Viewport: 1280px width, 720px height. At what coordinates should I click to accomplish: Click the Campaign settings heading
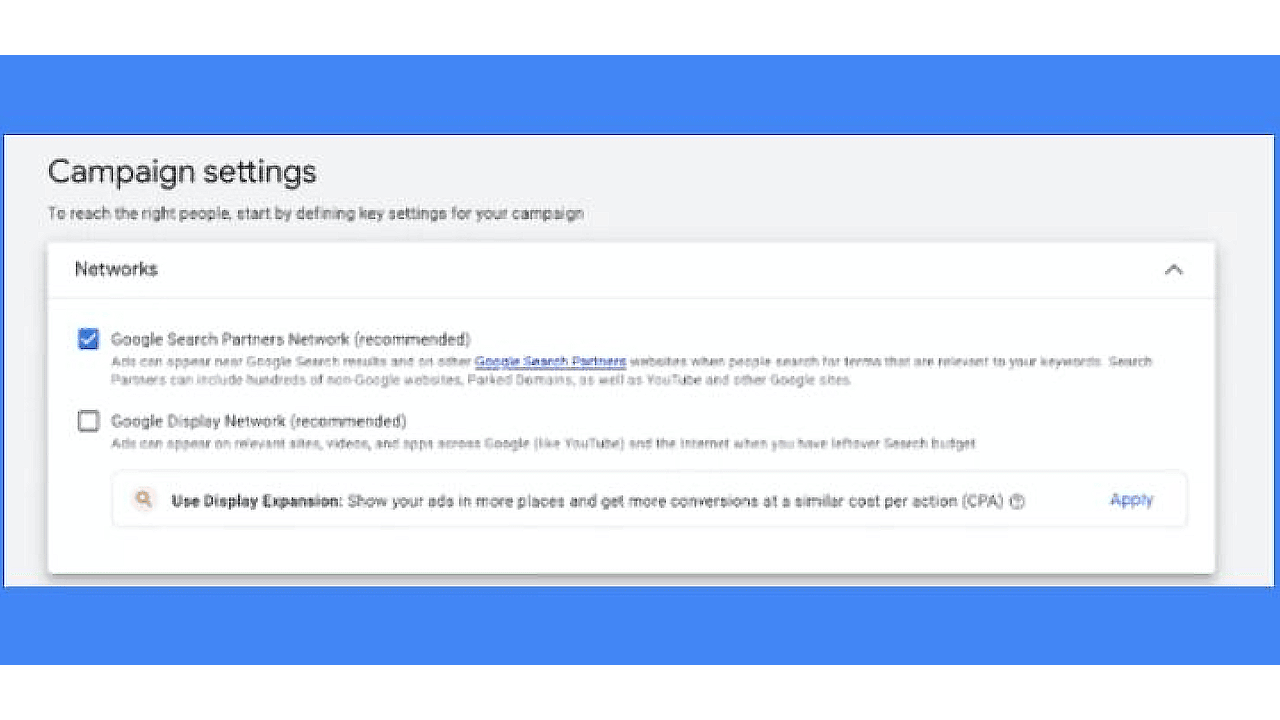[182, 172]
